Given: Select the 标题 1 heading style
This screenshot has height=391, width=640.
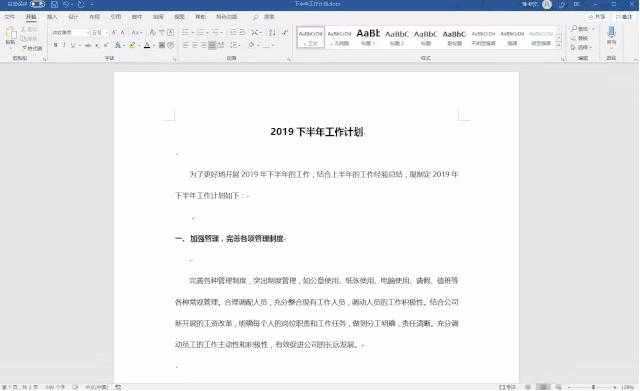Looking at the screenshot, I should pyautogui.click(x=368, y=37).
